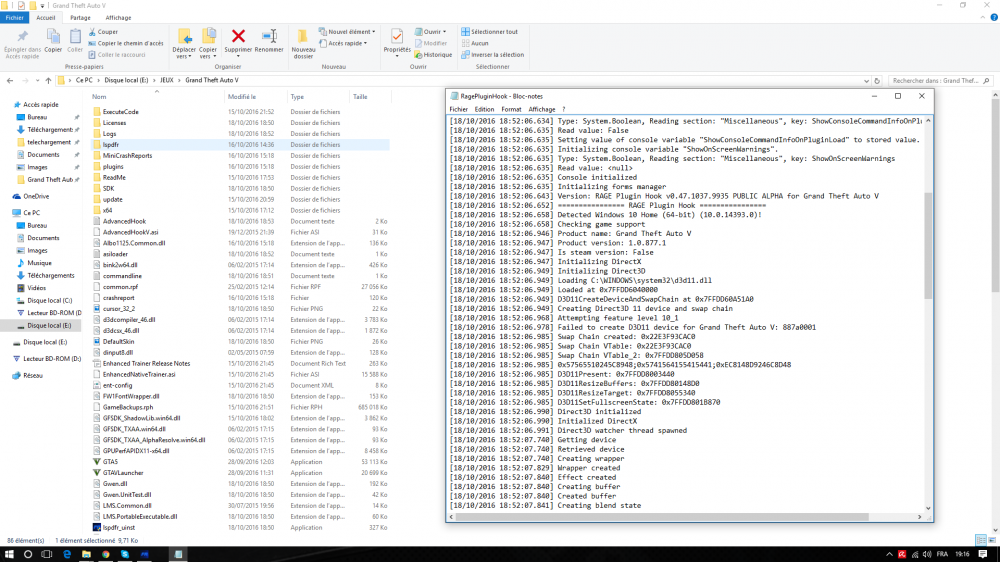This screenshot has width=1000, height=562.
Task: Click the Renommer icon
Action: click(x=269, y=36)
